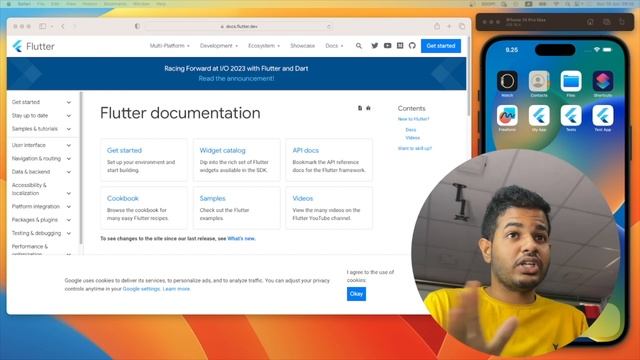Image resolution: width=640 pixels, height=360 pixels.
Task: Click the blue Get started button
Action: (x=441, y=46)
